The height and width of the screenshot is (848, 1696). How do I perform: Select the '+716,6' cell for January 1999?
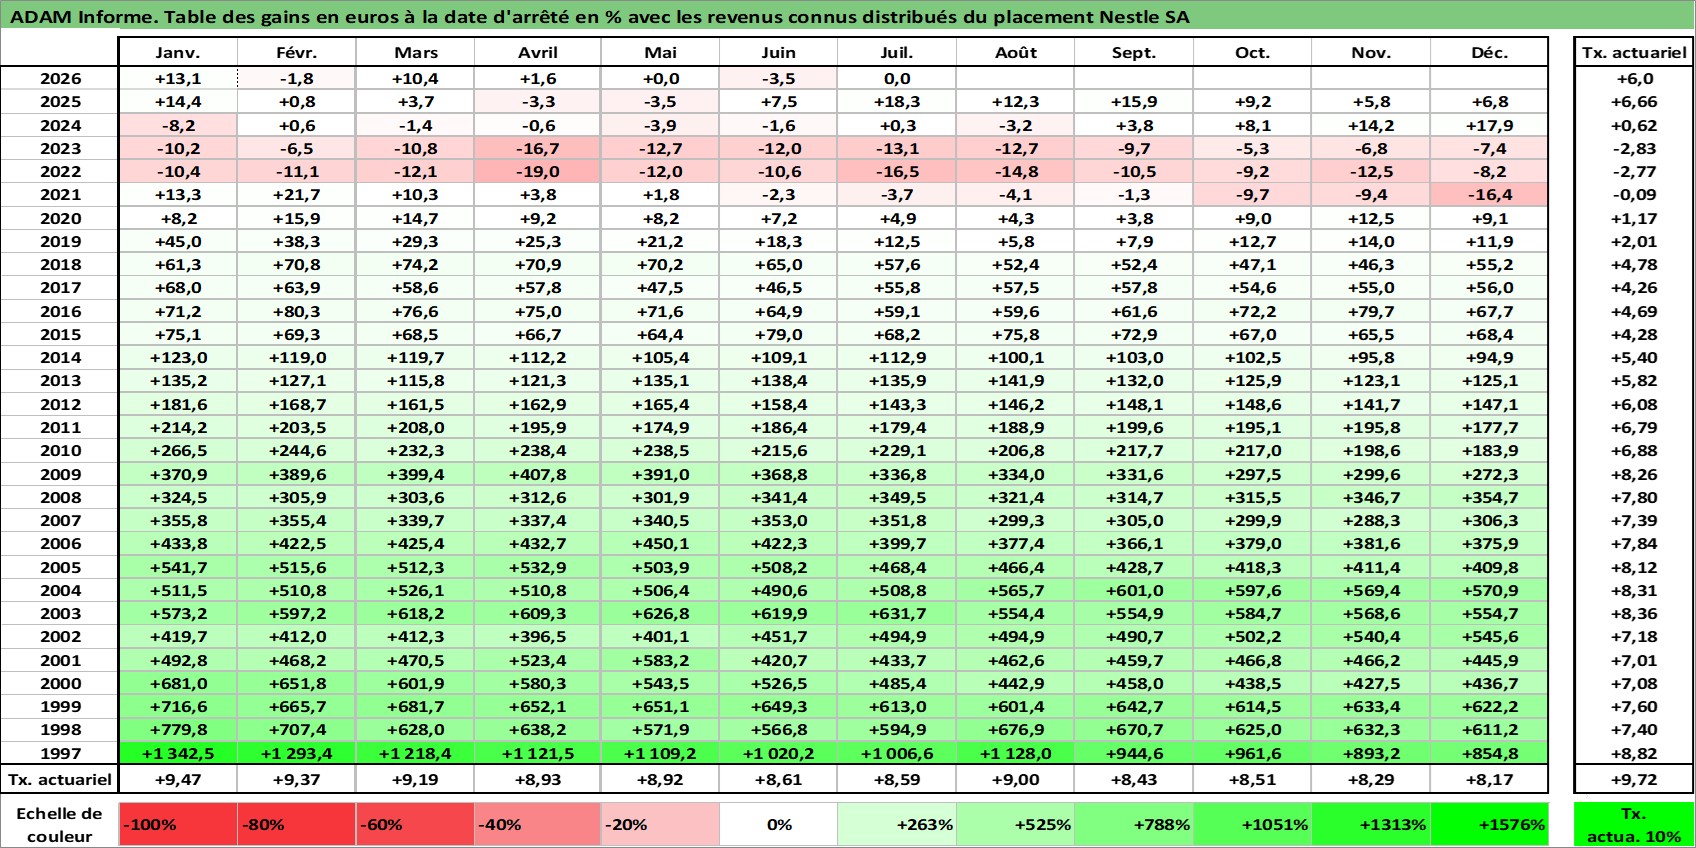178,706
